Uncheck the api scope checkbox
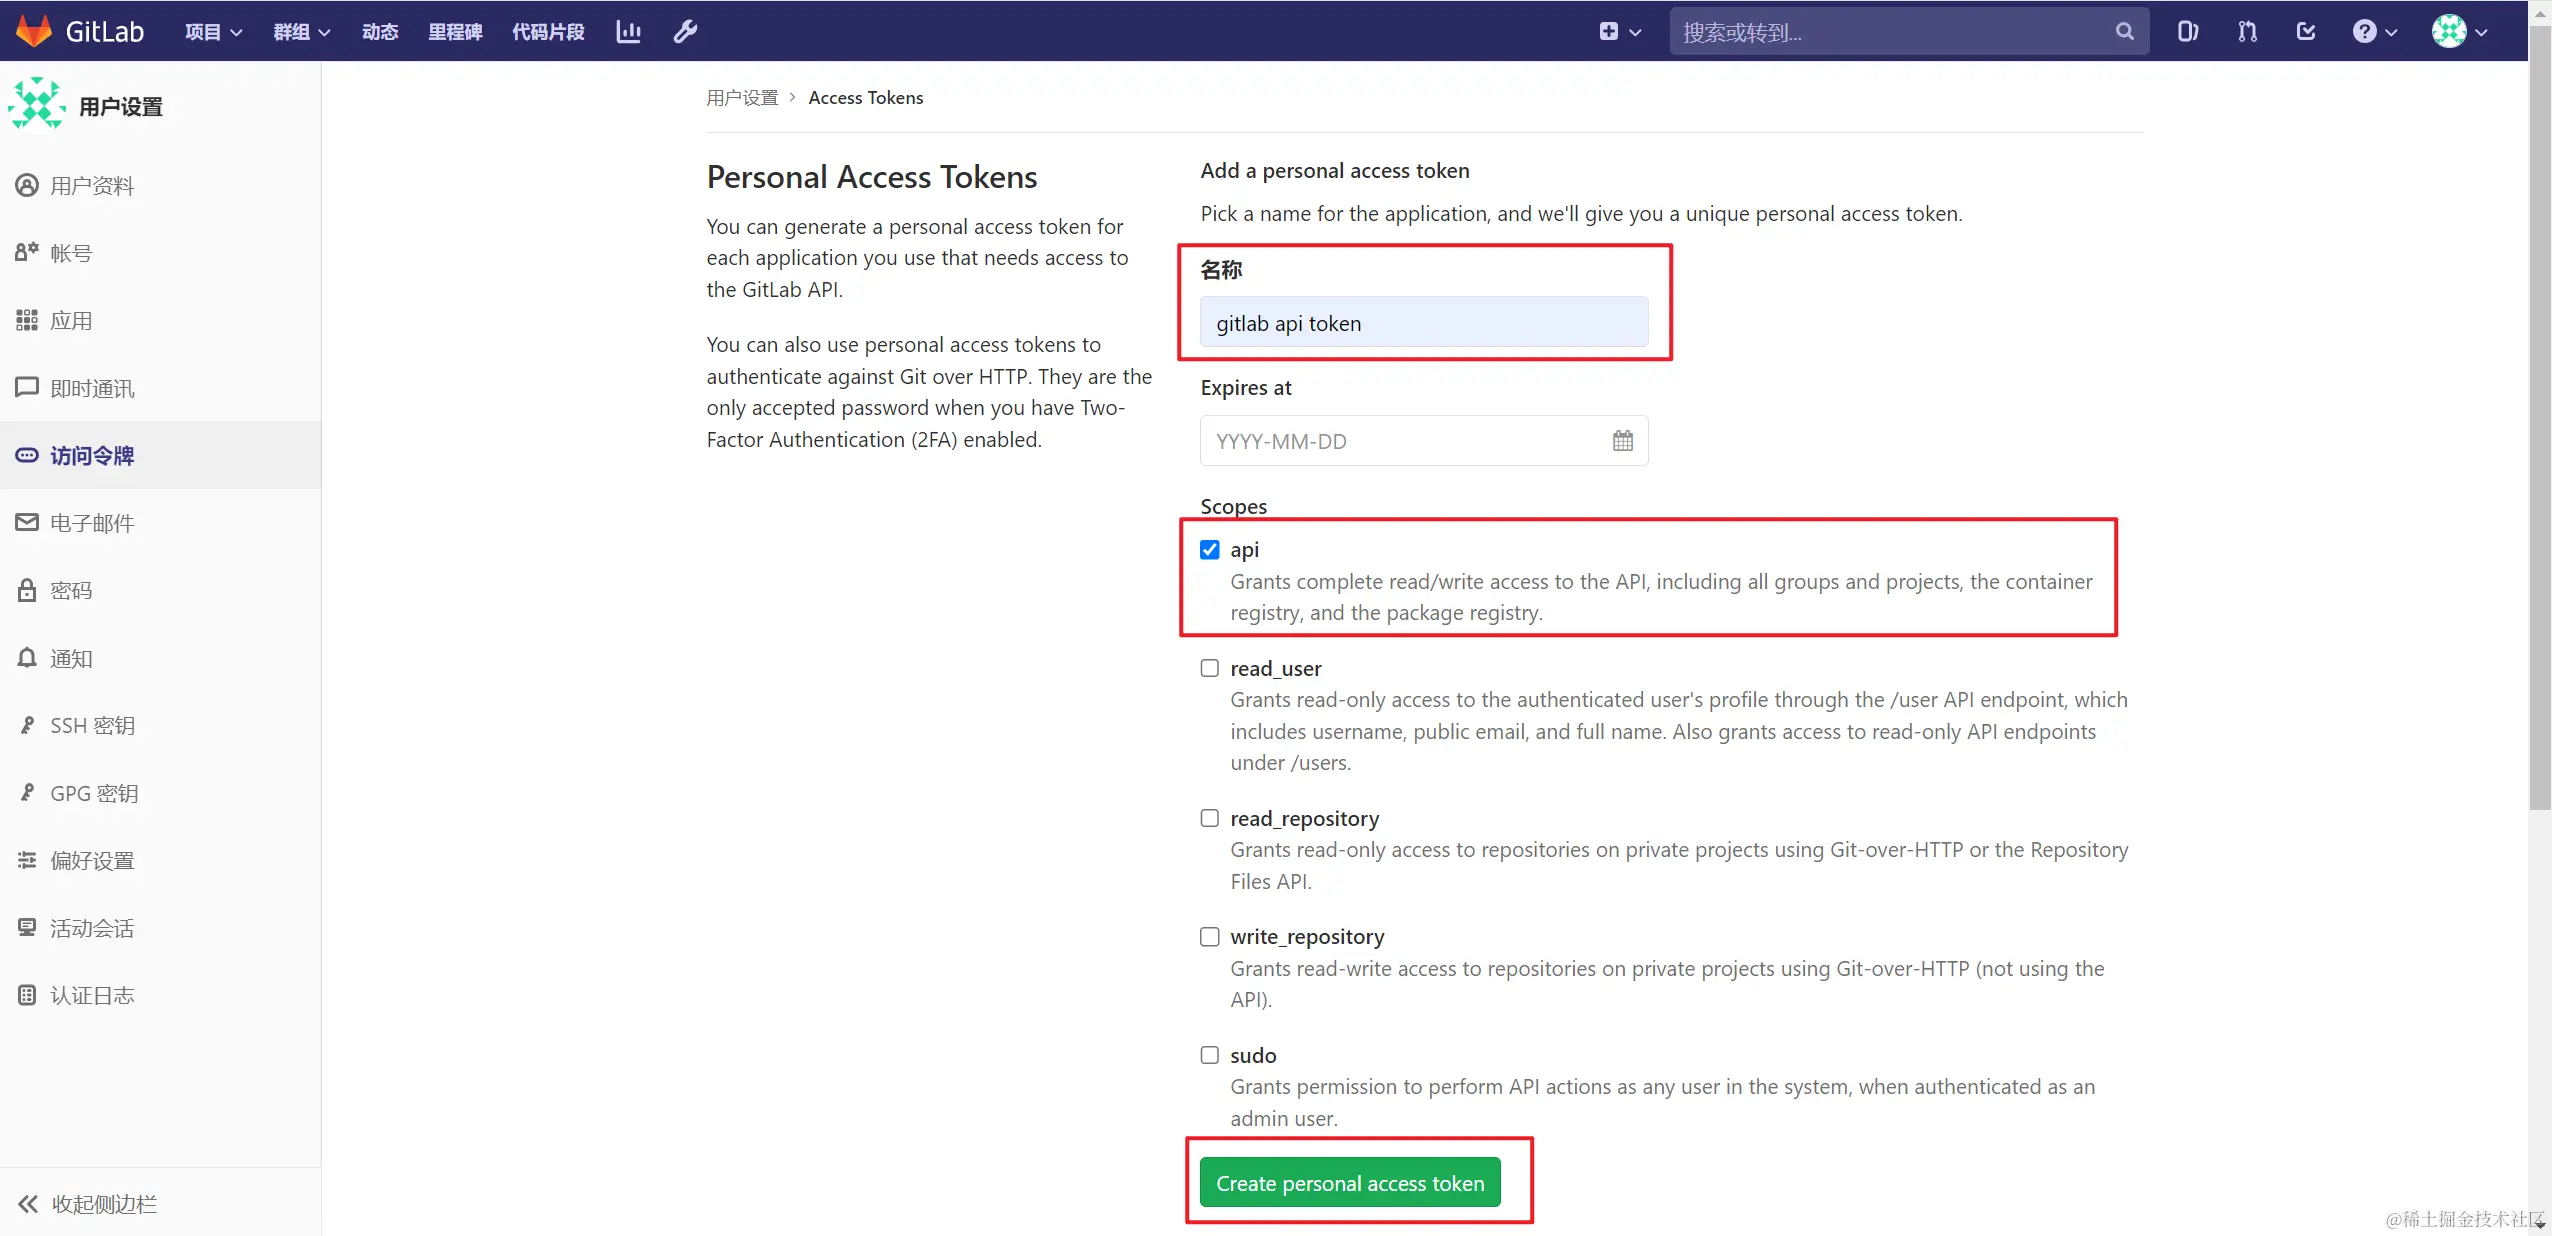 (1210, 550)
